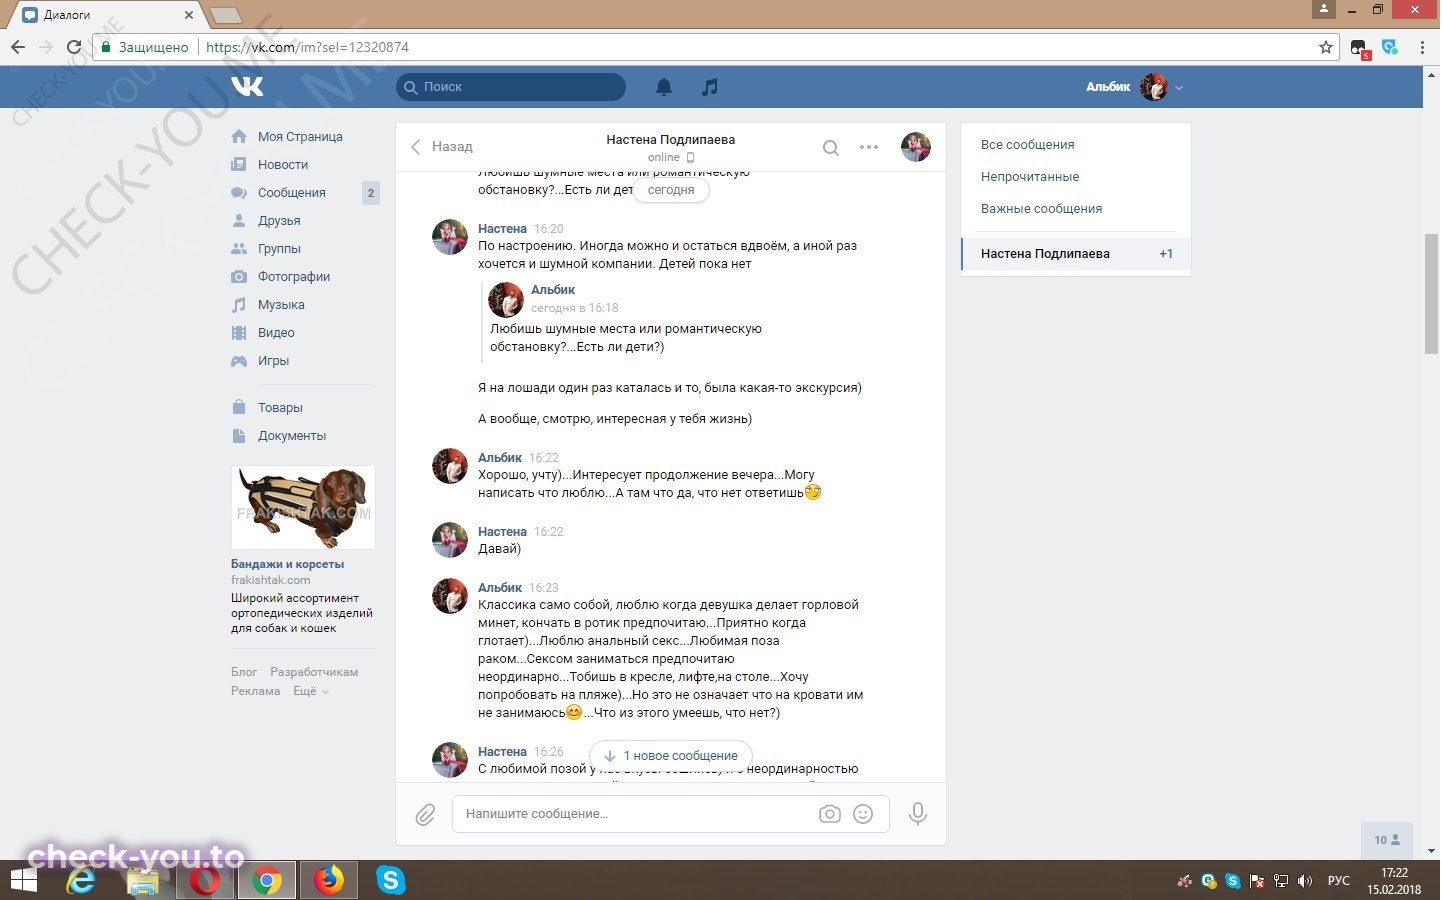Image resolution: width=1442 pixels, height=900 pixels.
Task: Open the Блог footer link
Action: point(244,672)
